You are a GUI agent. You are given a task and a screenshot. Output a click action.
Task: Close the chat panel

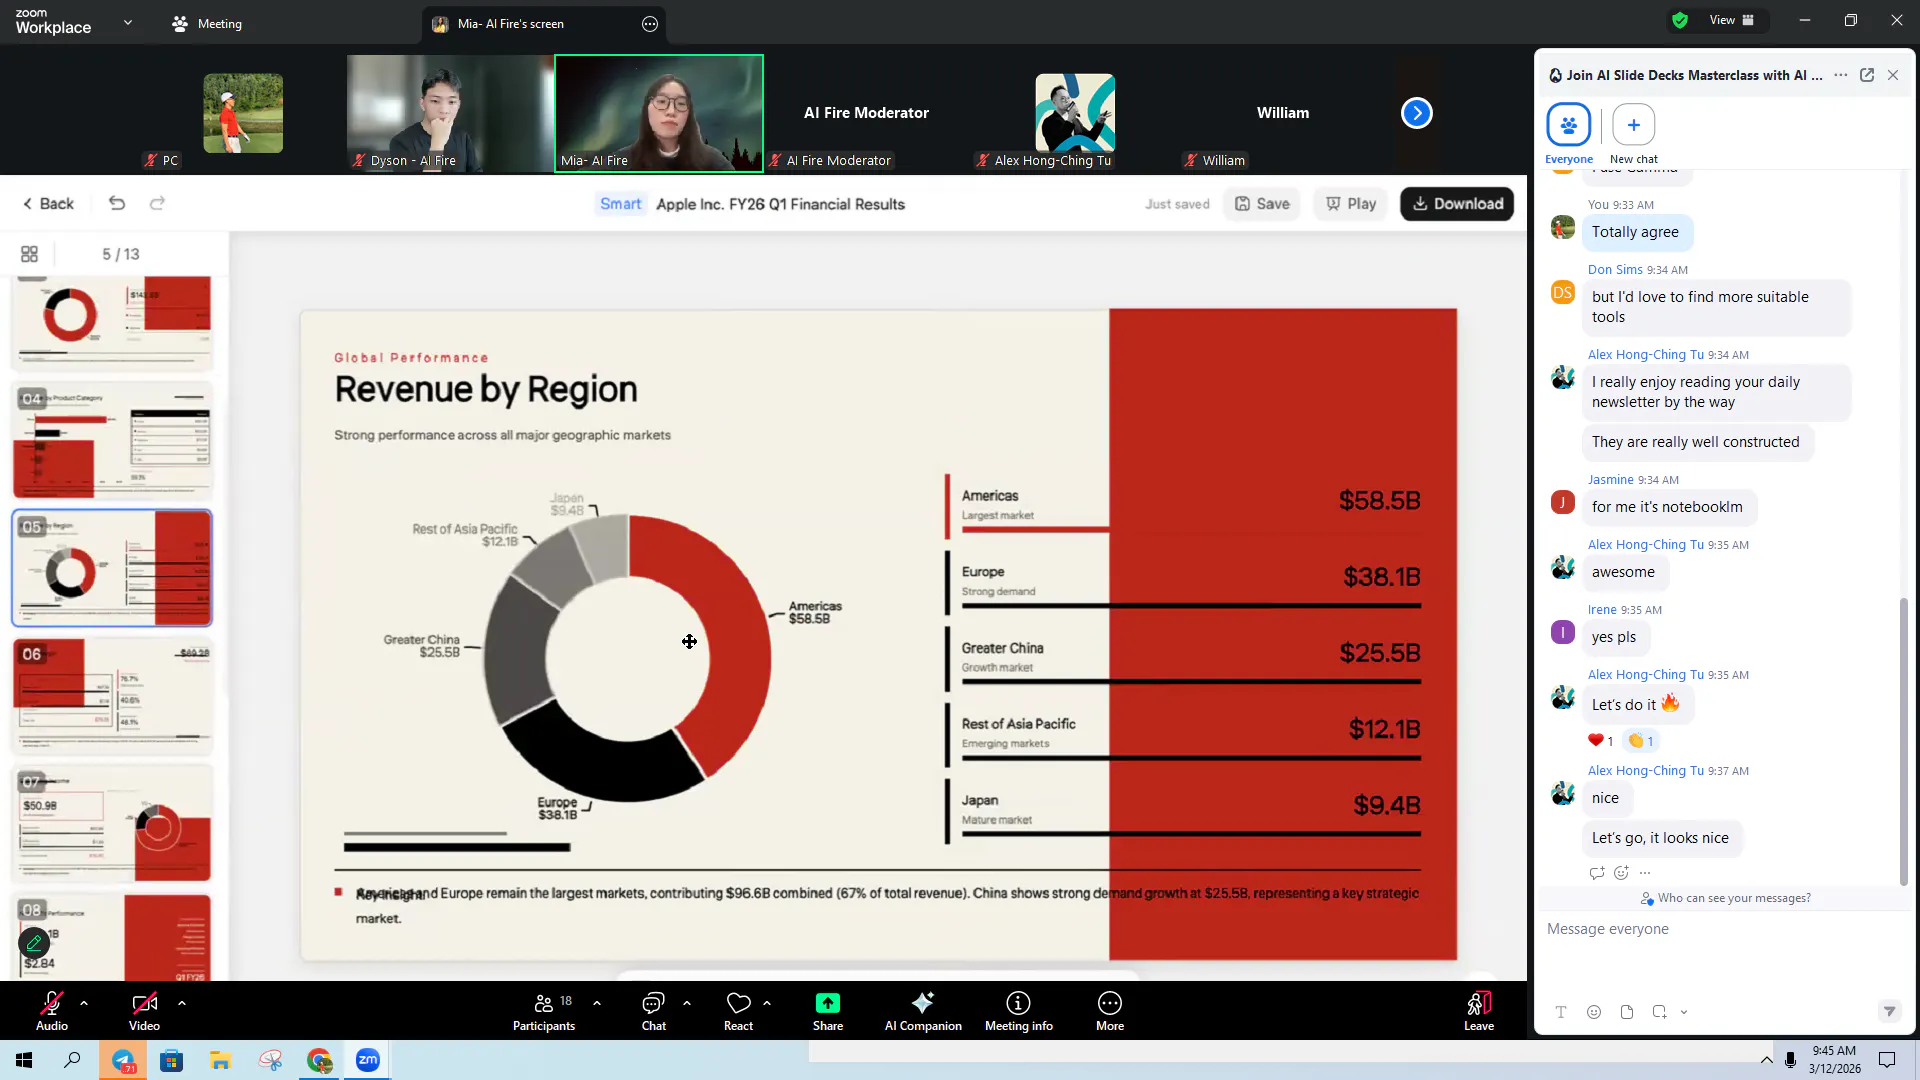point(1893,75)
